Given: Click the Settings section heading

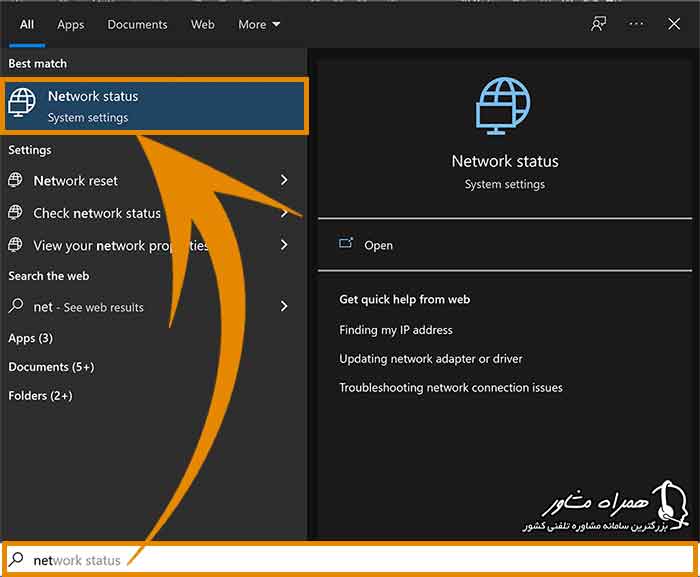Looking at the screenshot, I should point(29,150).
